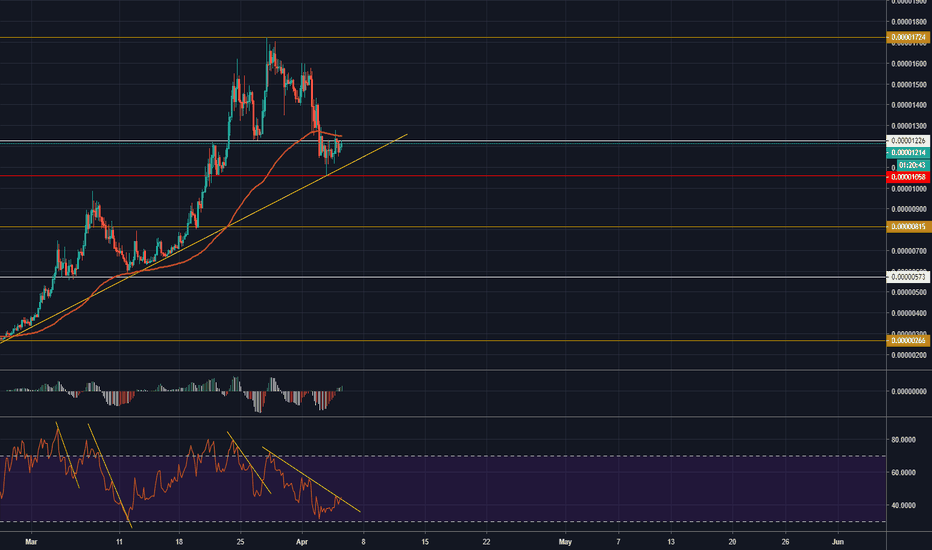Select the red 0.00001058 price label
Viewport: 932px width, 550px height.
pyautogui.click(x=908, y=177)
